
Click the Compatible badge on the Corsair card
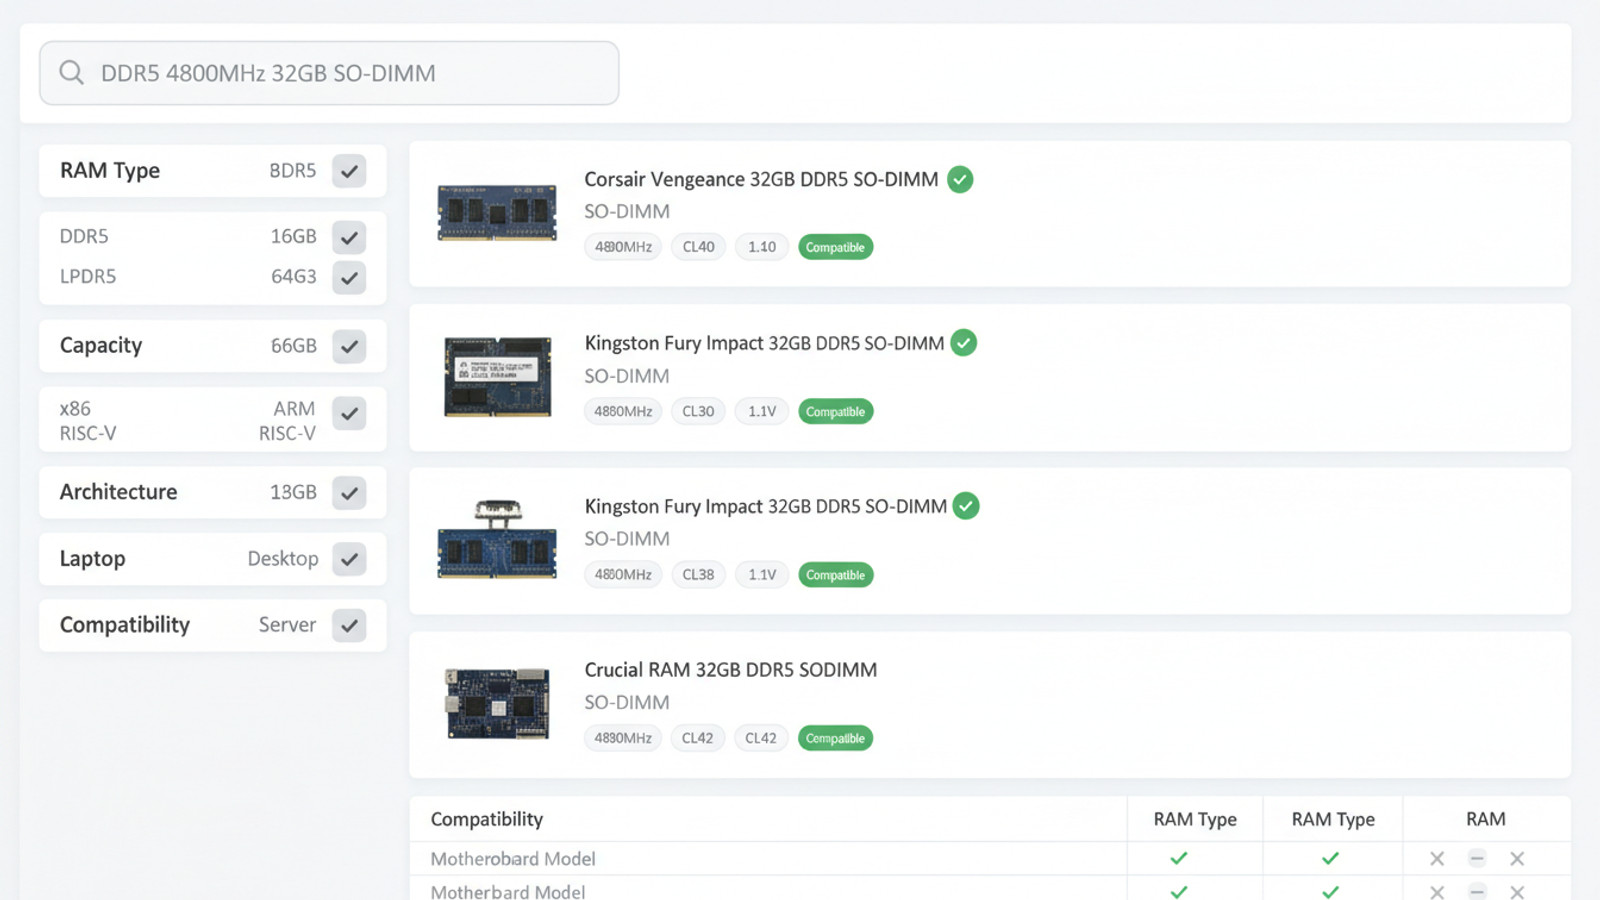[835, 247]
